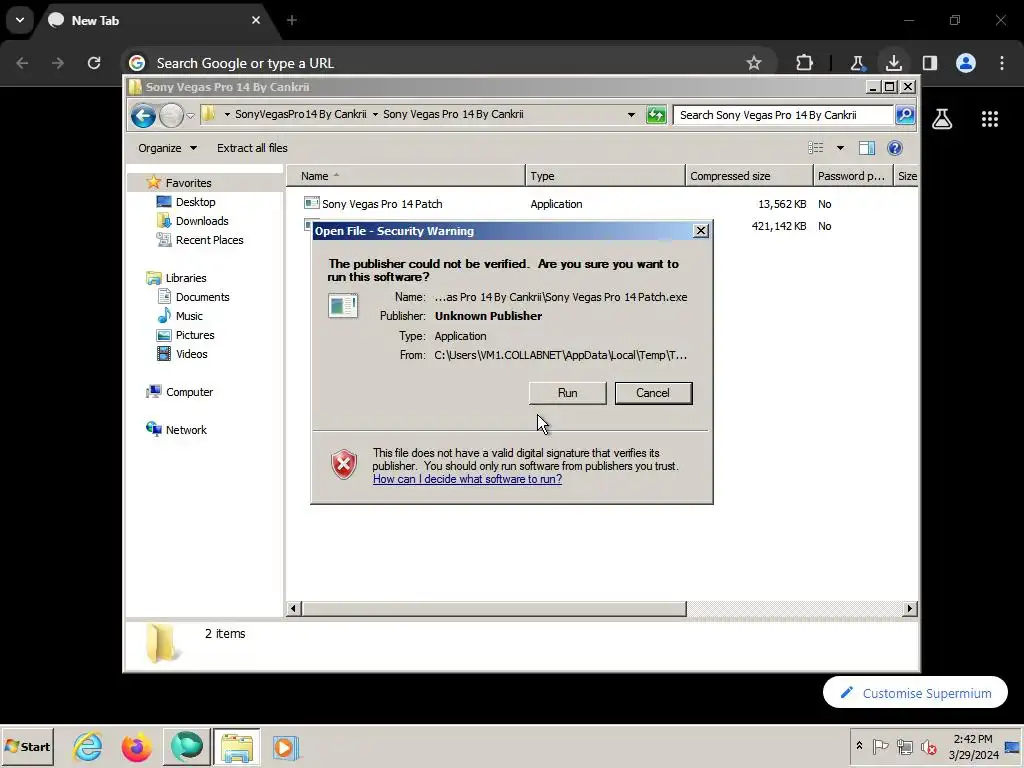Open Explorer recent locations dropdown arrow
Viewport: 1024px width, 768px height.
pyautogui.click(x=190, y=116)
